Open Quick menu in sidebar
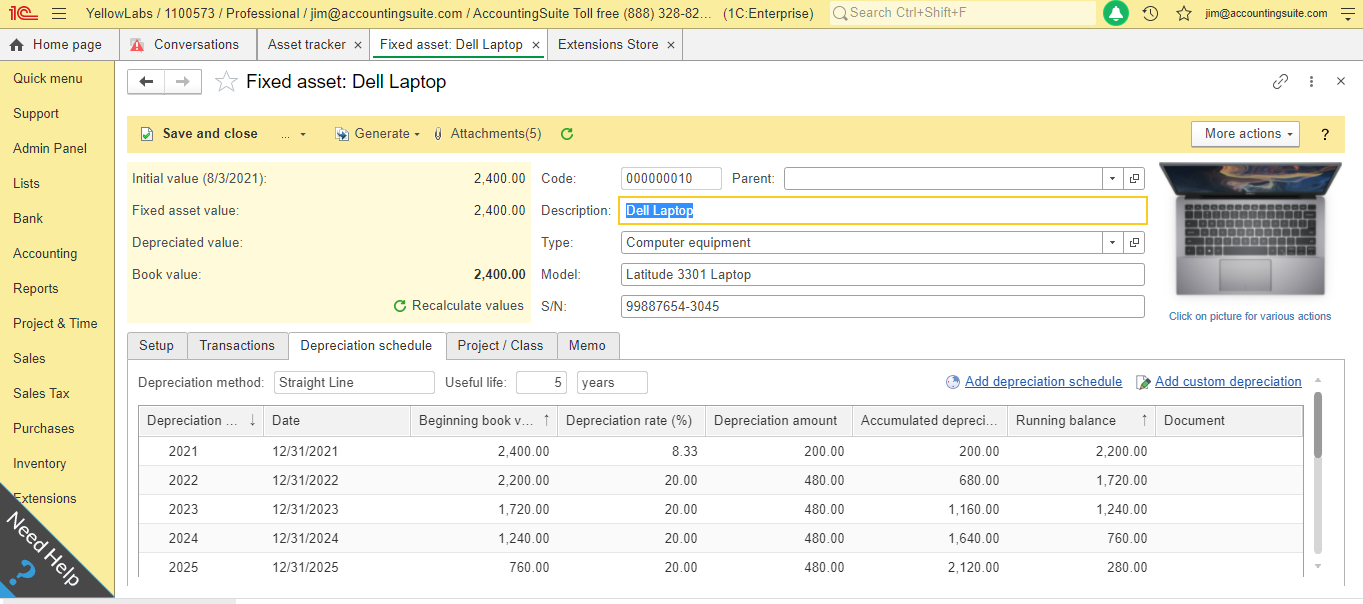The image size is (1363, 604). (48, 79)
